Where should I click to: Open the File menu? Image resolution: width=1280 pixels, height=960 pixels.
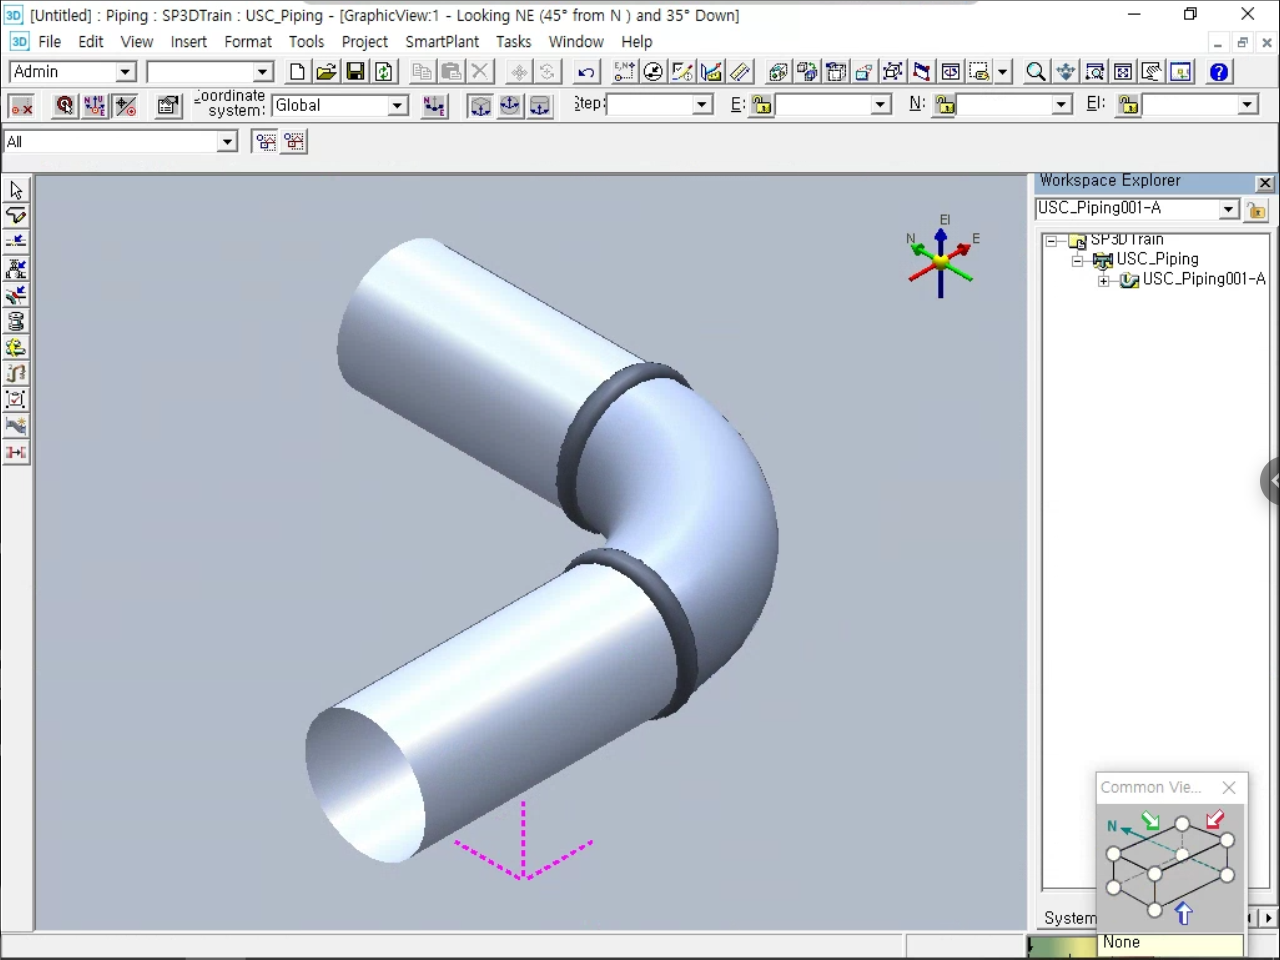coord(49,42)
